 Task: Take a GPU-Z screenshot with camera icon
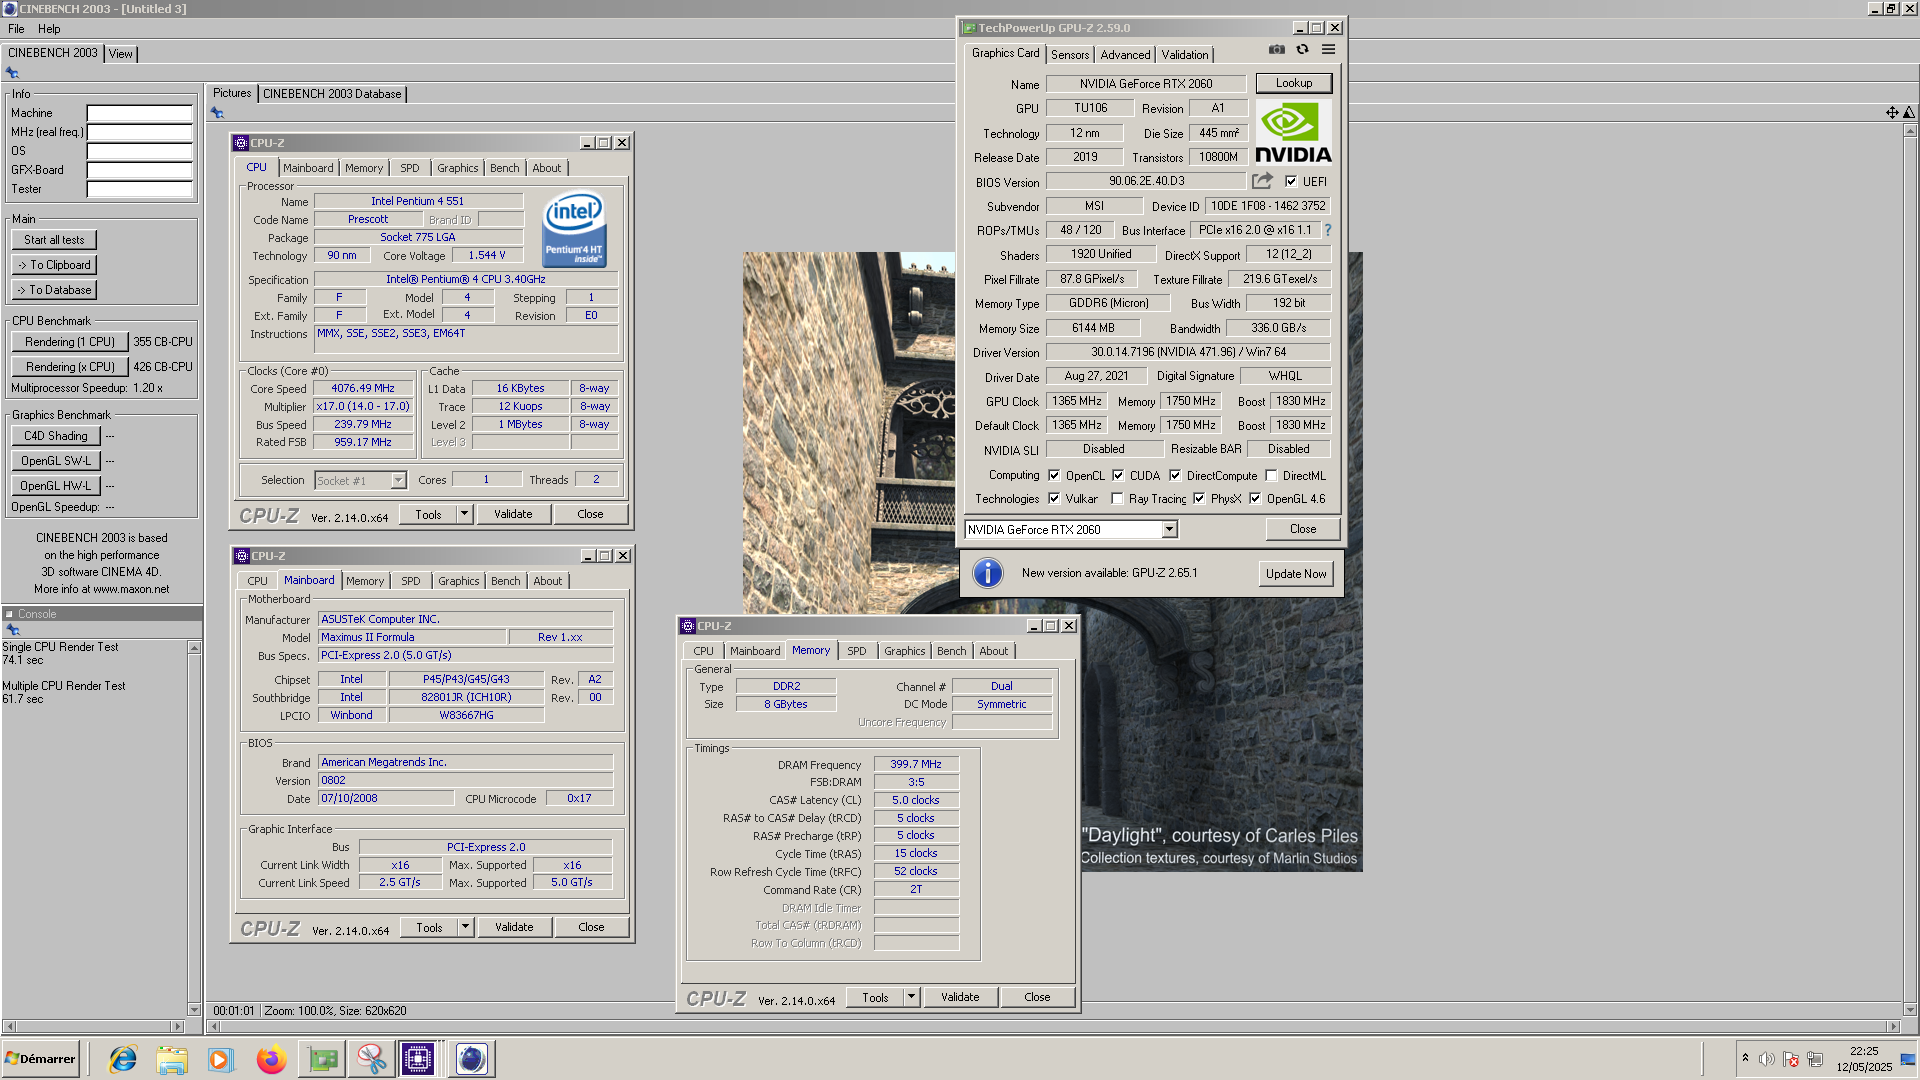(1277, 49)
